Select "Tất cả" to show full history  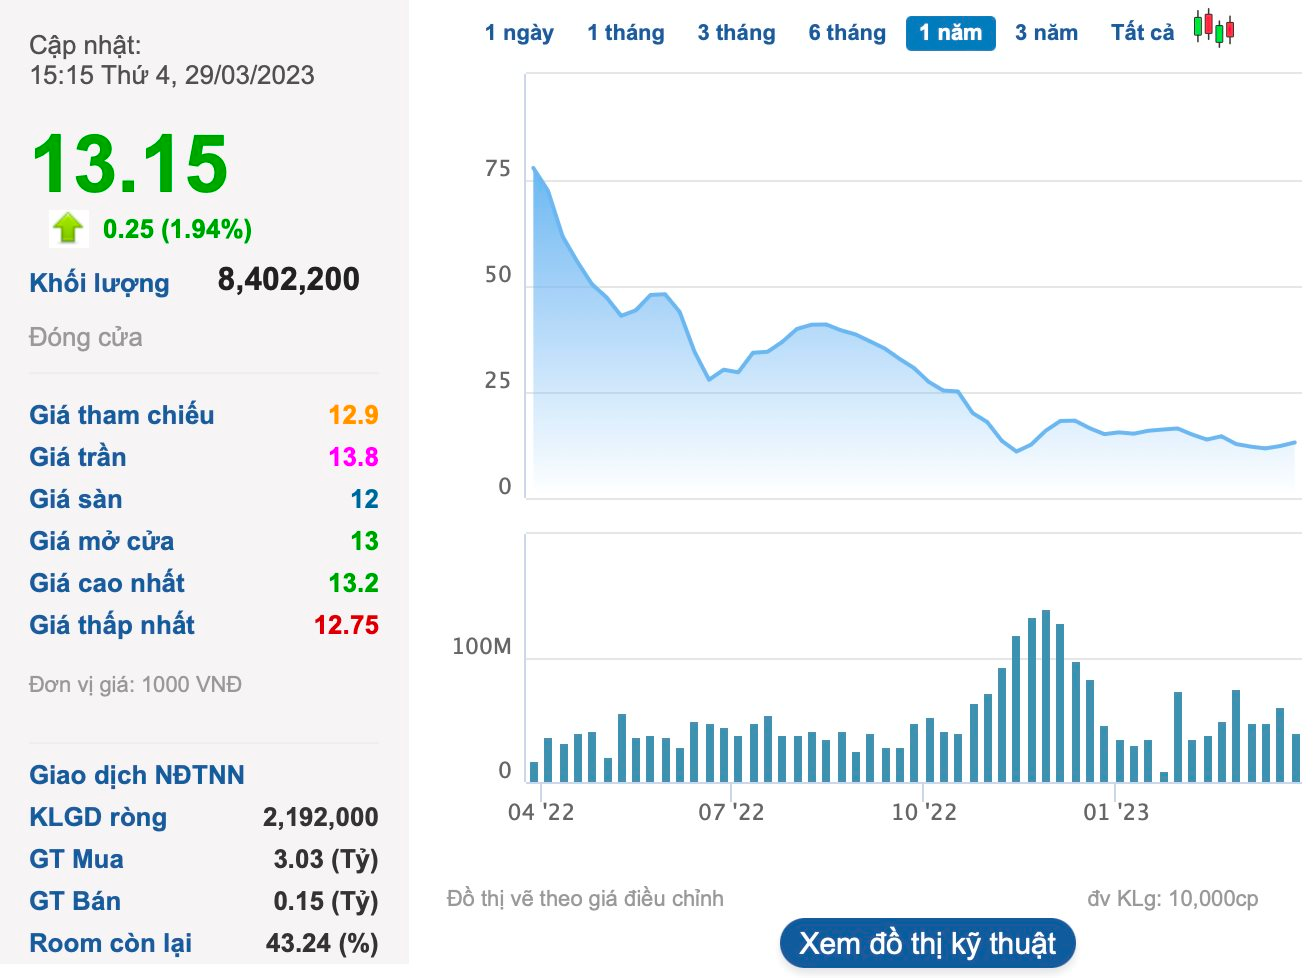click(1140, 32)
